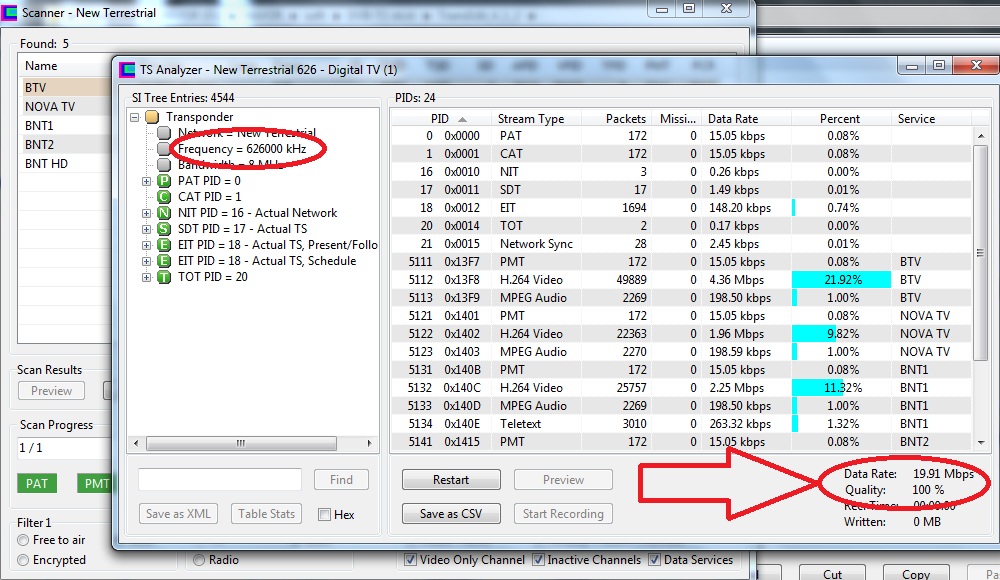Click the Restart button

click(x=451, y=480)
